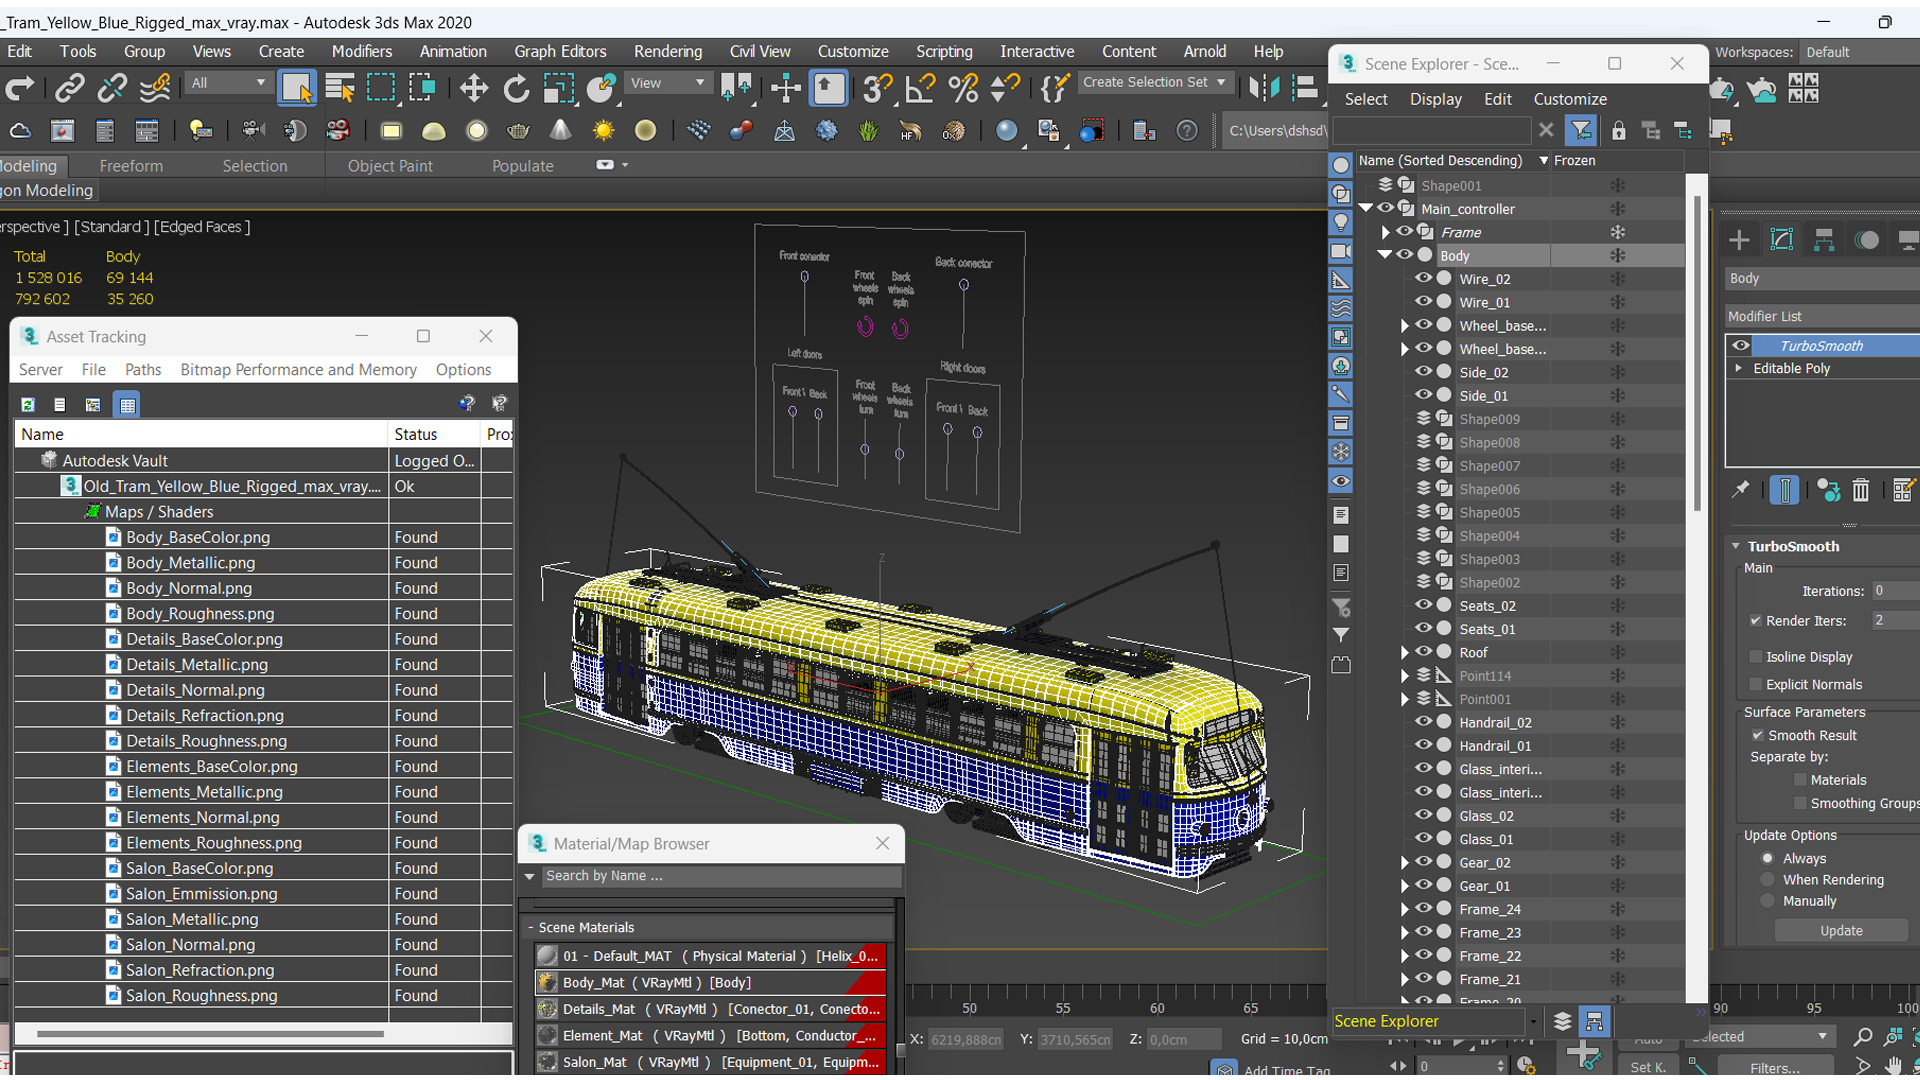Click the Update button in TurboSmooth

pyautogui.click(x=1841, y=930)
